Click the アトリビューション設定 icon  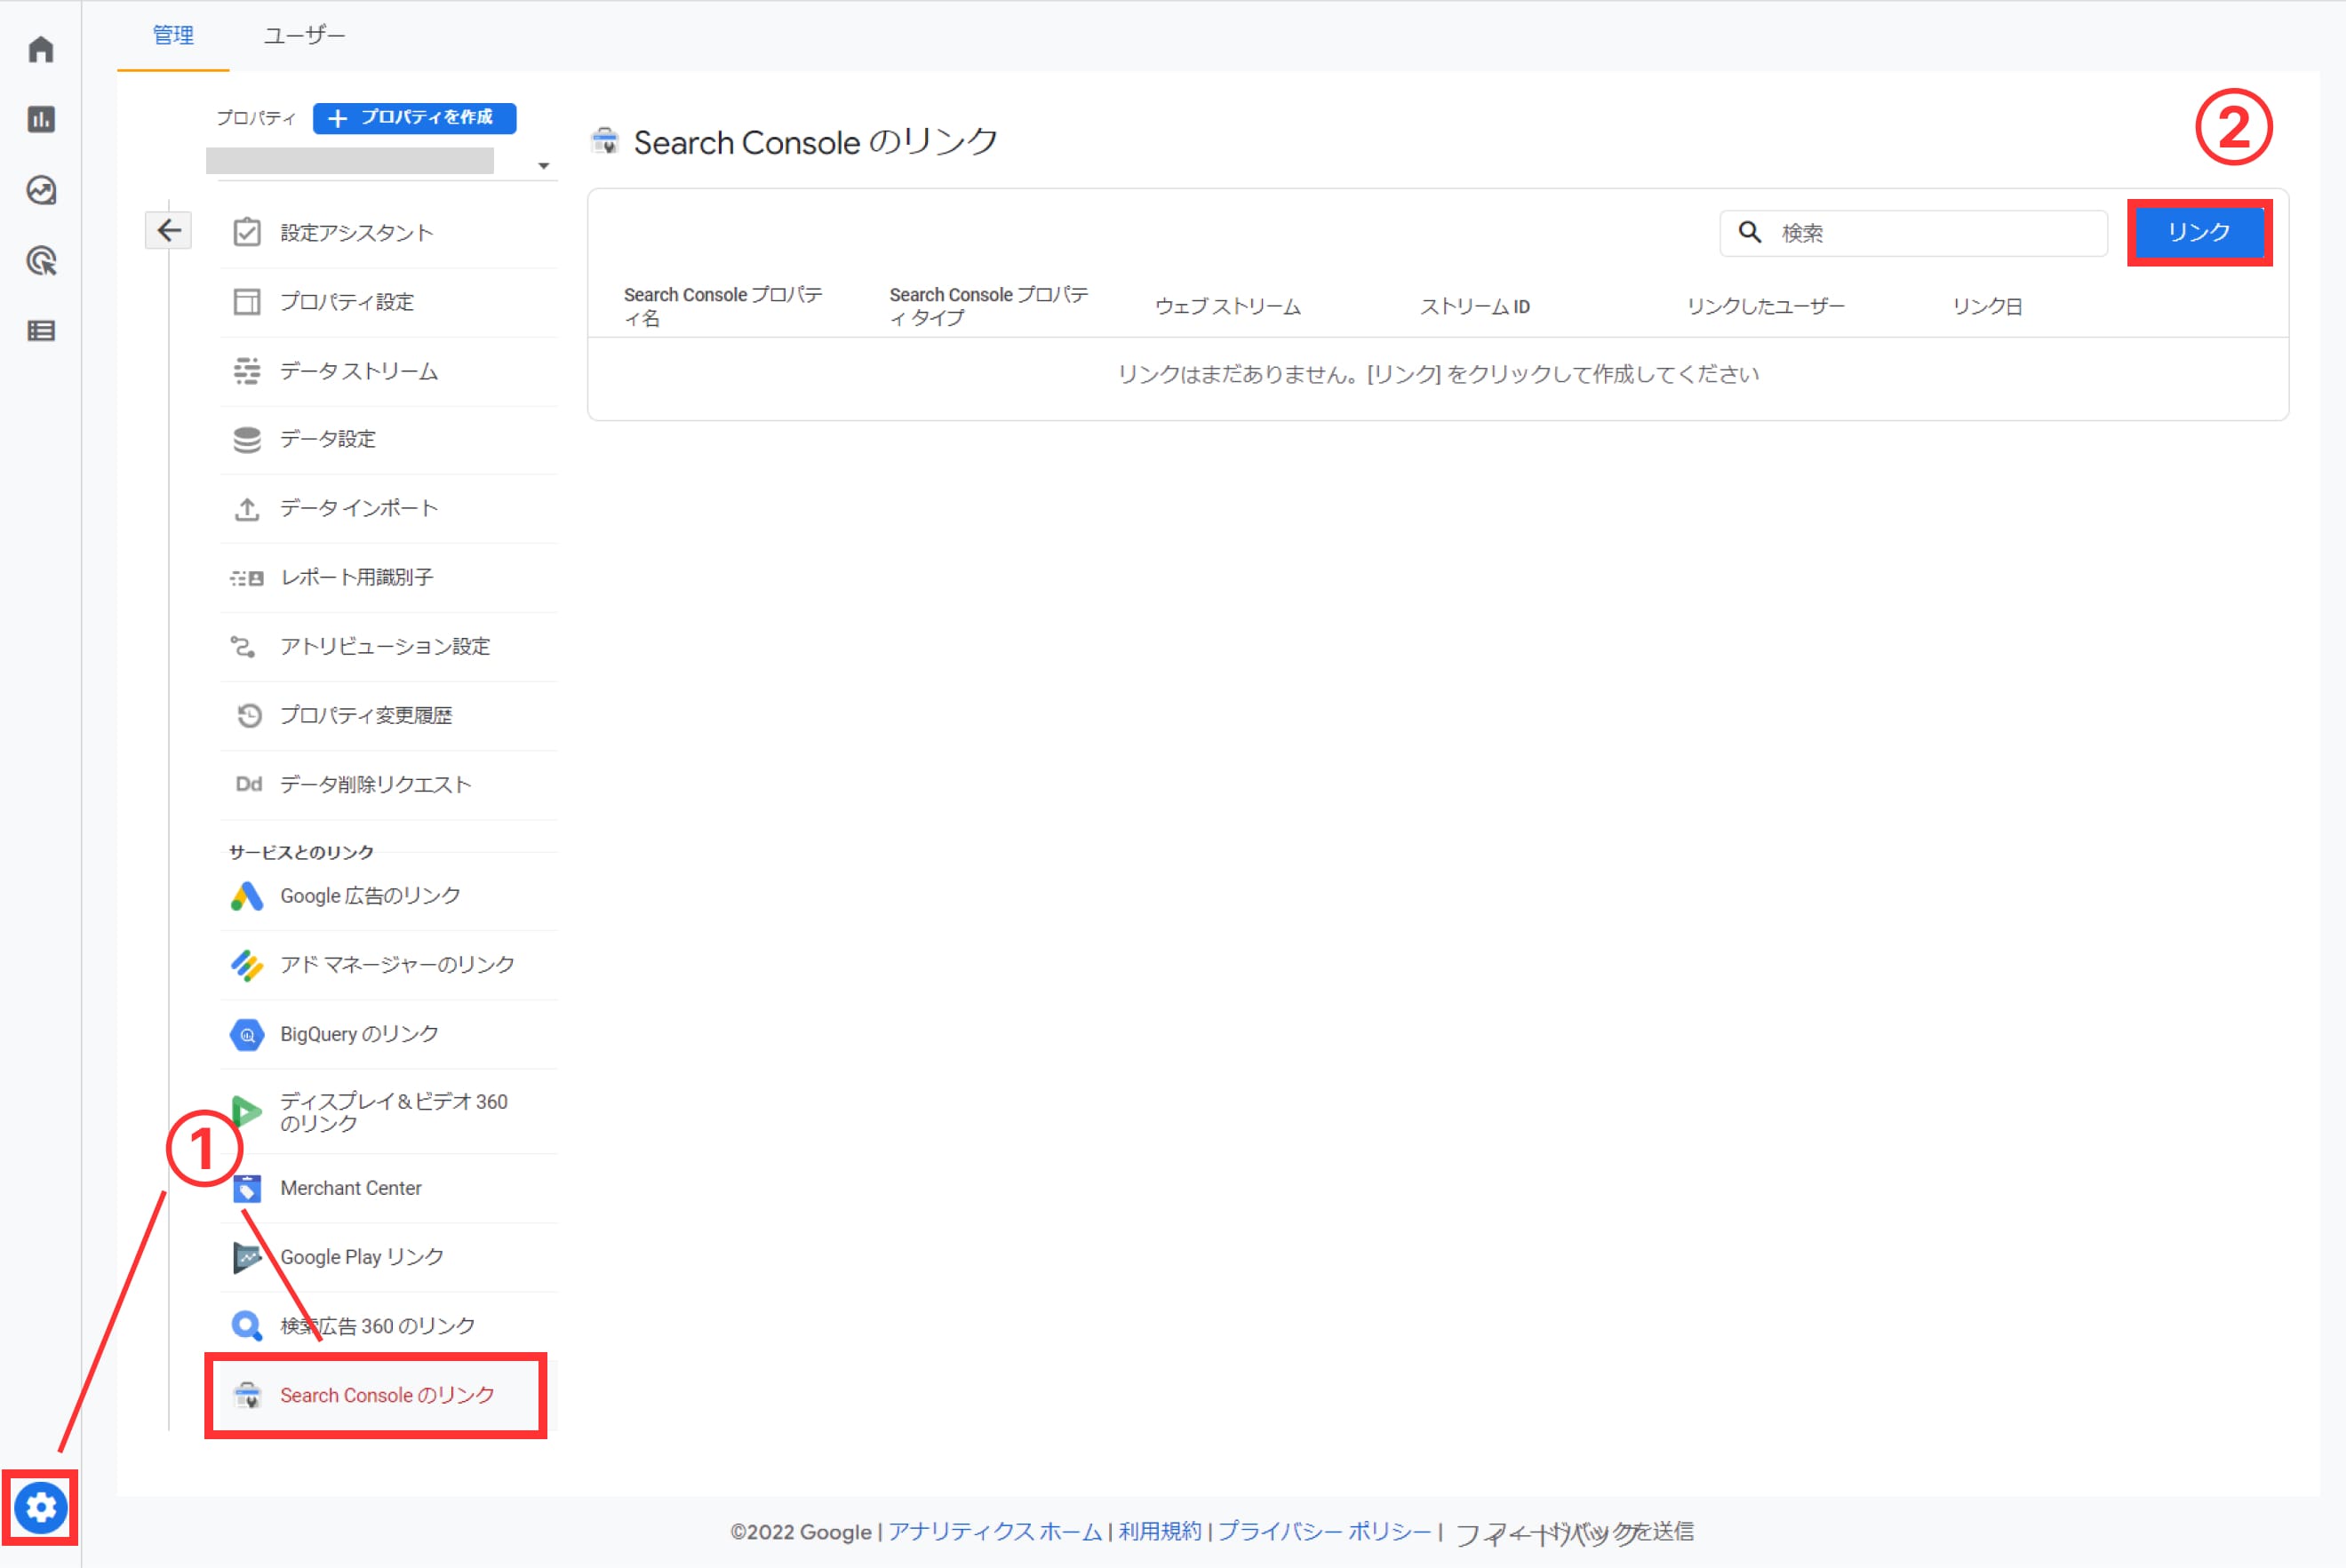[244, 647]
